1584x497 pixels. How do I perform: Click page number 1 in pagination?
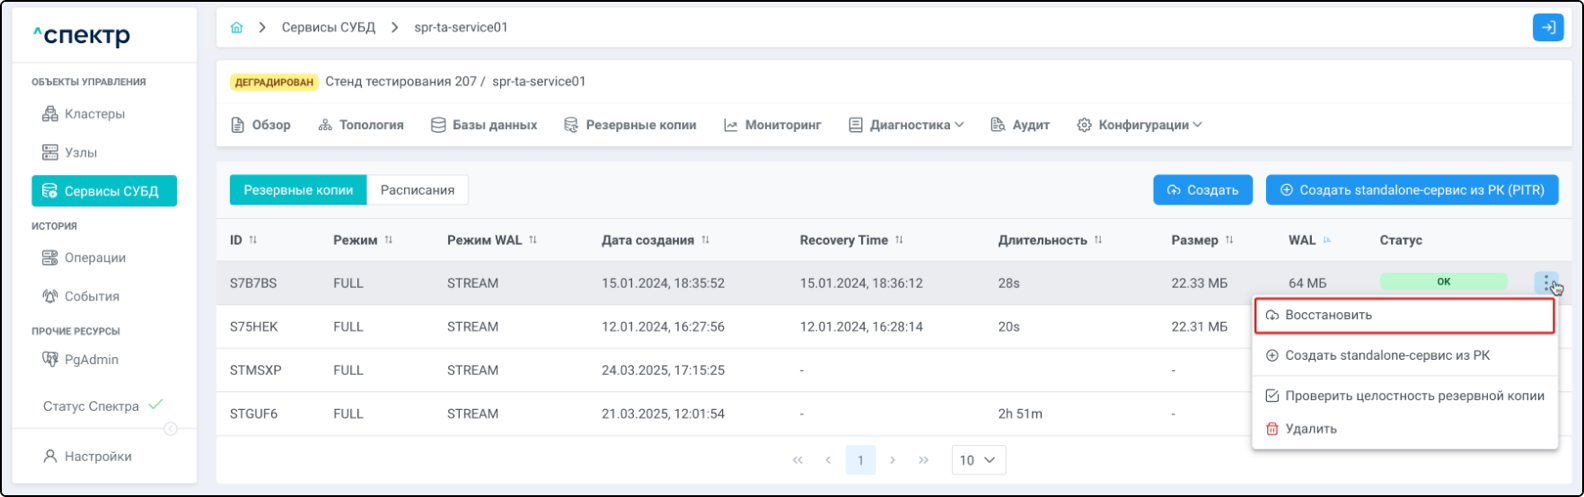[x=860, y=460]
